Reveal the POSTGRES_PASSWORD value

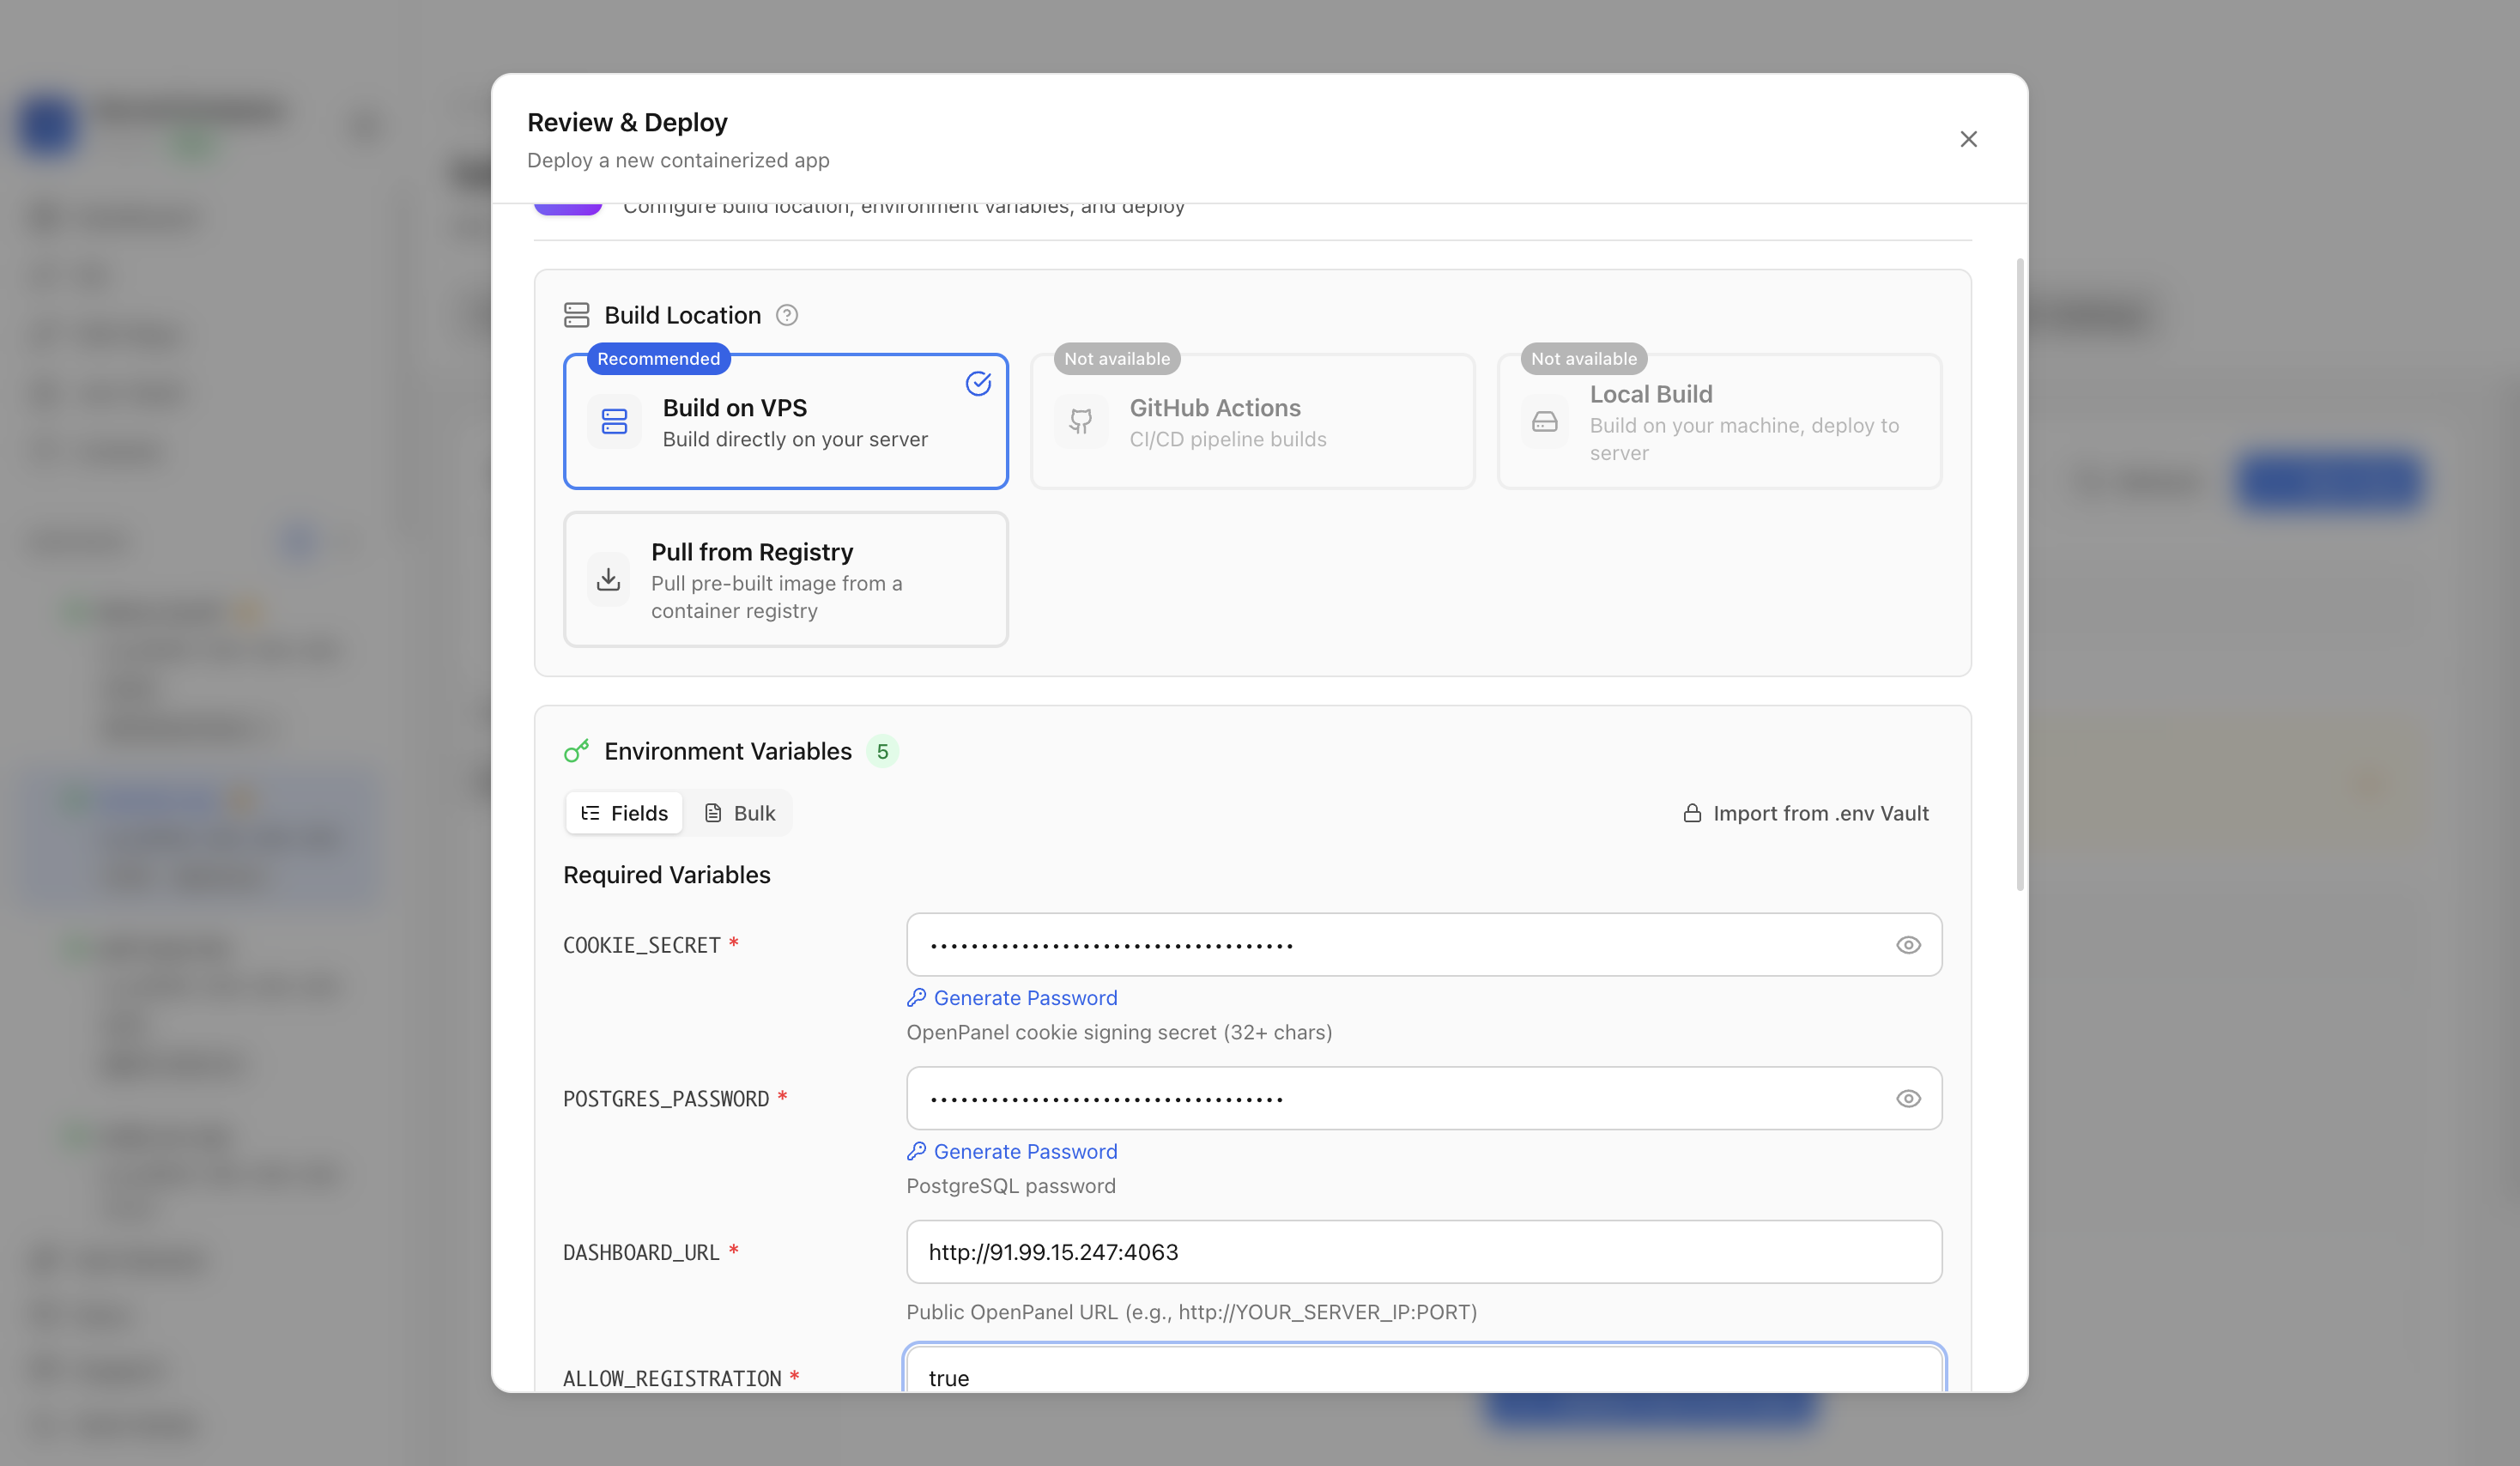tap(1908, 1098)
